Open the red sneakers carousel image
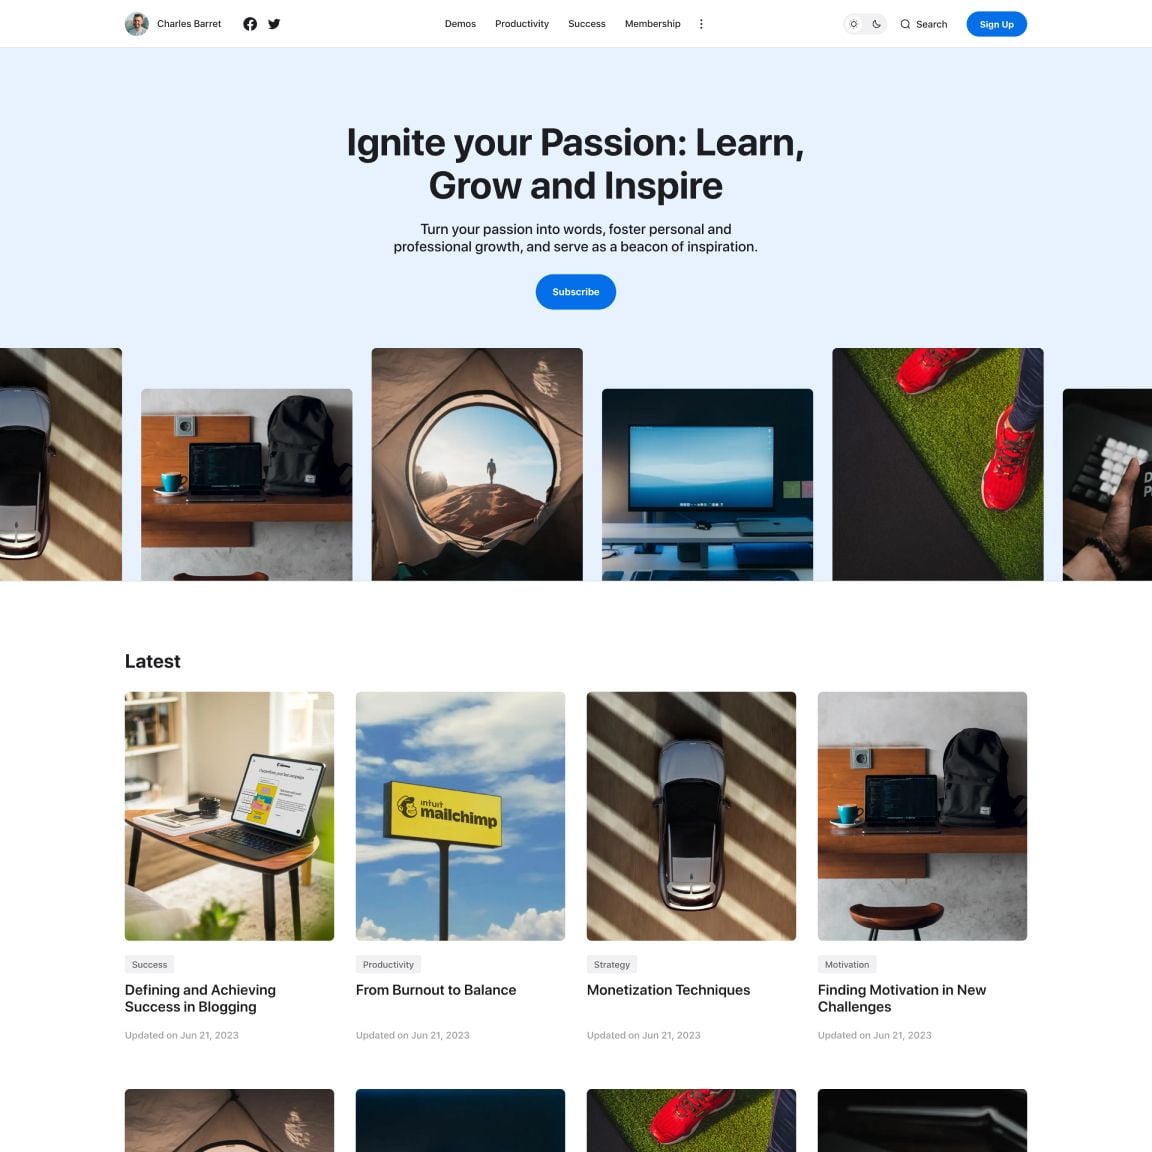 (x=937, y=464)
